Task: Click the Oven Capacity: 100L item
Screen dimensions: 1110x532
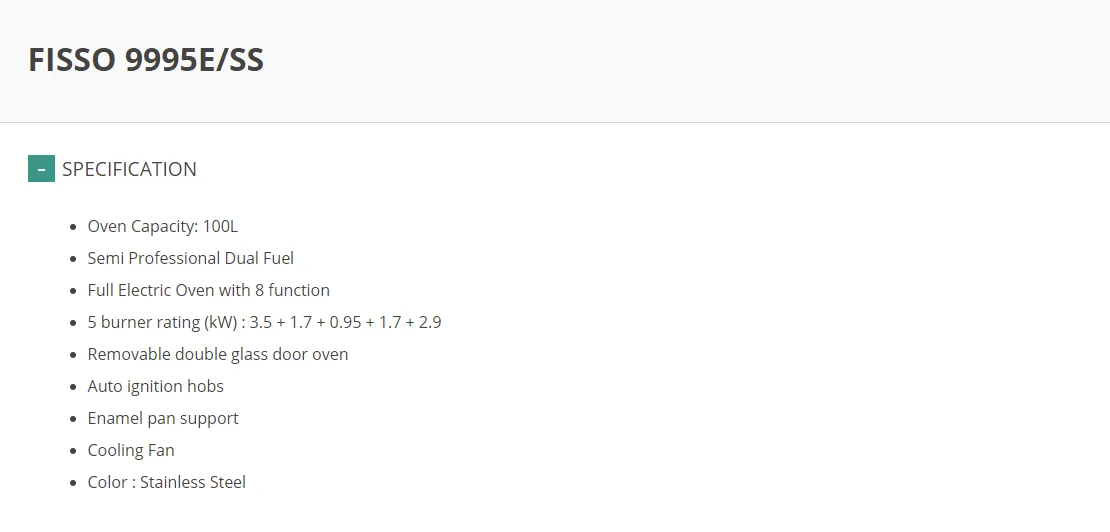Action: (x=163, y=226)
